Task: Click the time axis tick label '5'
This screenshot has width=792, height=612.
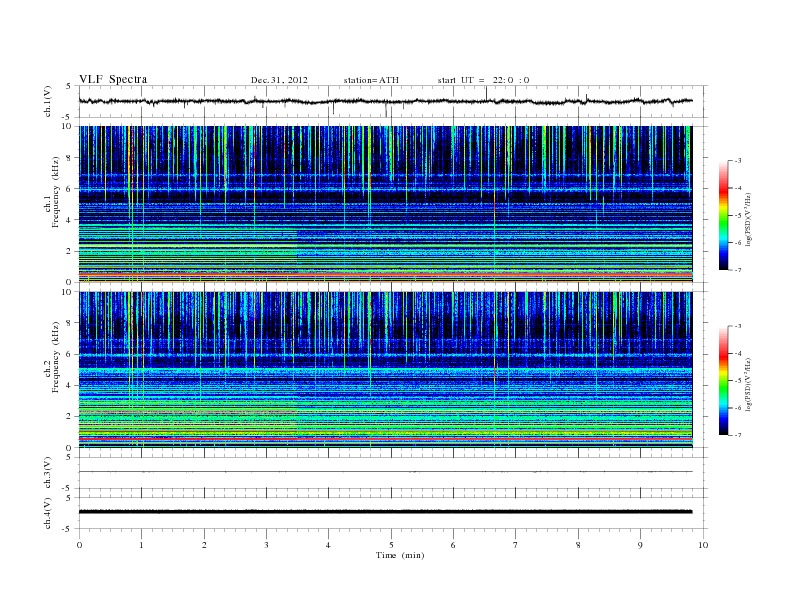Action: [x=391, y=545]
